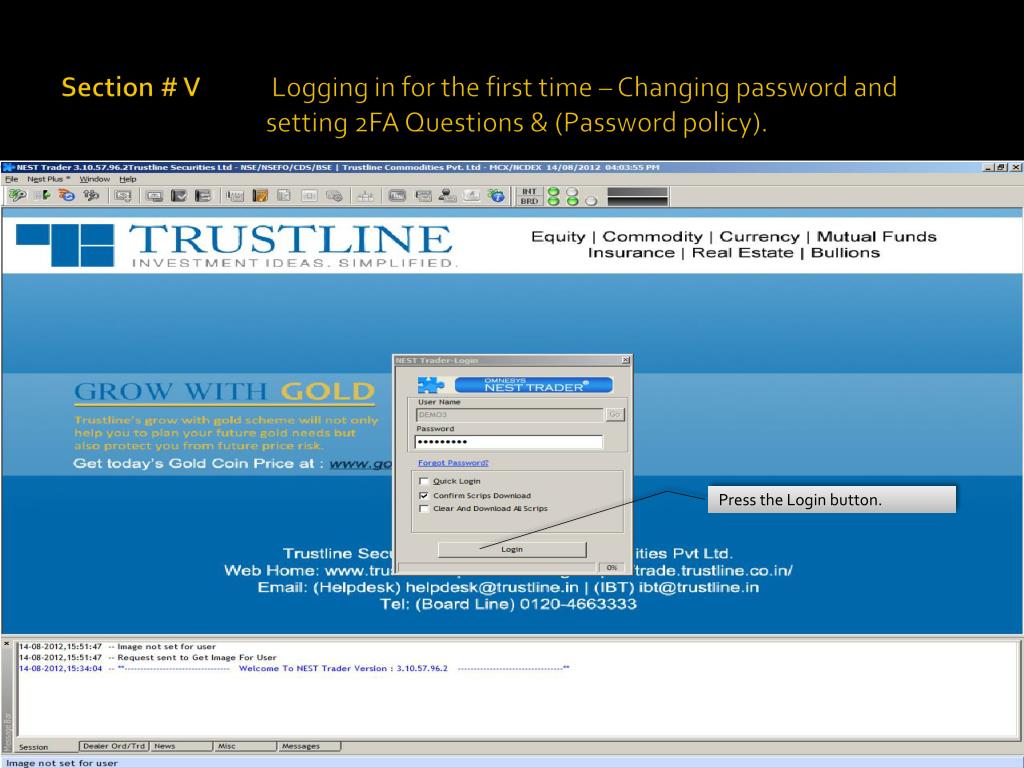1024x768 pixels.
Task: Follow the Forgot Password? link
Action: (453, 462)
